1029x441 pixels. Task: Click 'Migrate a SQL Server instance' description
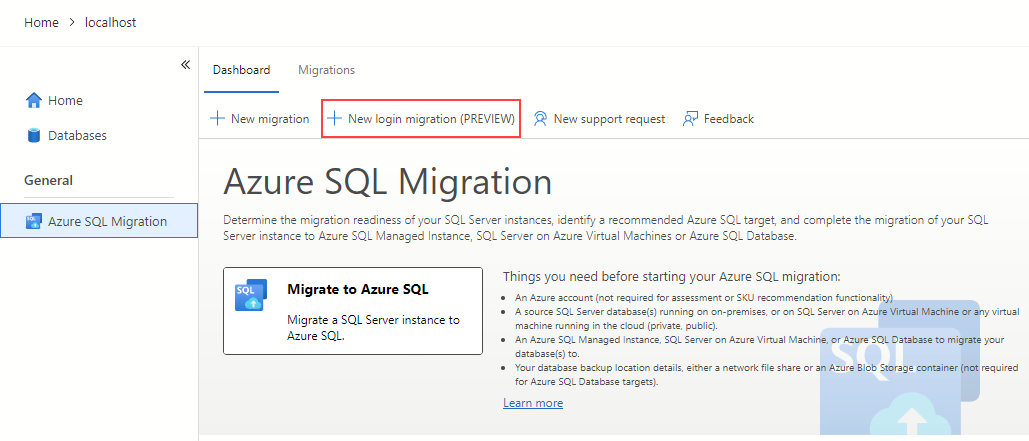pos(373,327)
